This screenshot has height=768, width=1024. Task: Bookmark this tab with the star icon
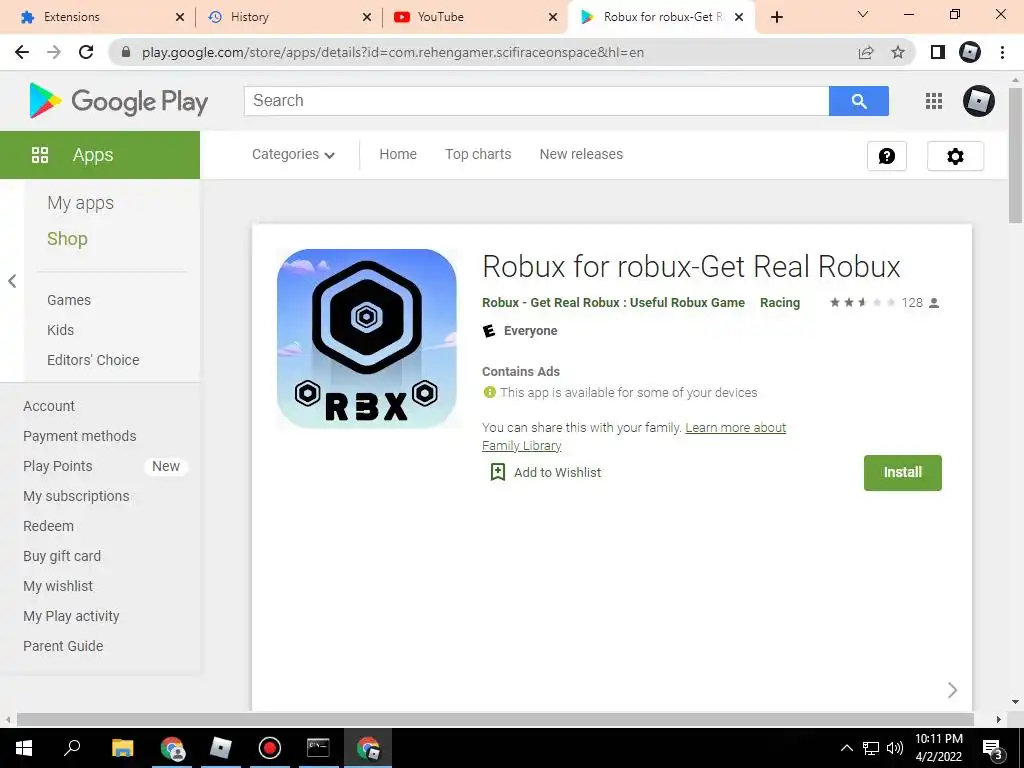click(898, 52)
